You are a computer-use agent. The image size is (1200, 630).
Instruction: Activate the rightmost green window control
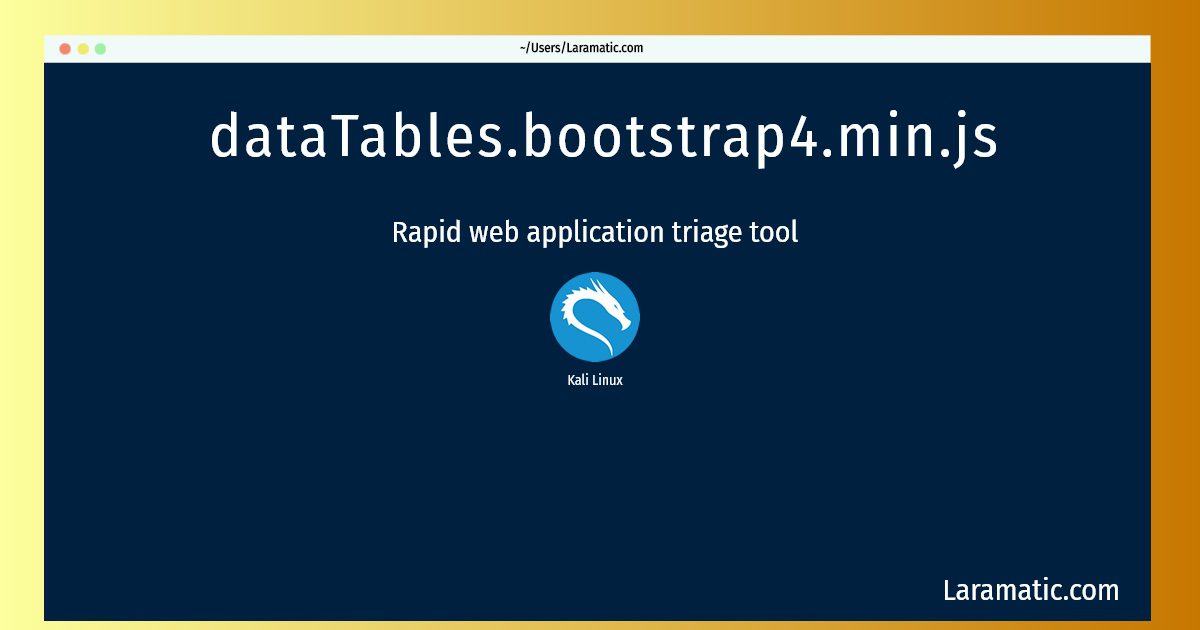pyautogui.click(x=100, y=47)
